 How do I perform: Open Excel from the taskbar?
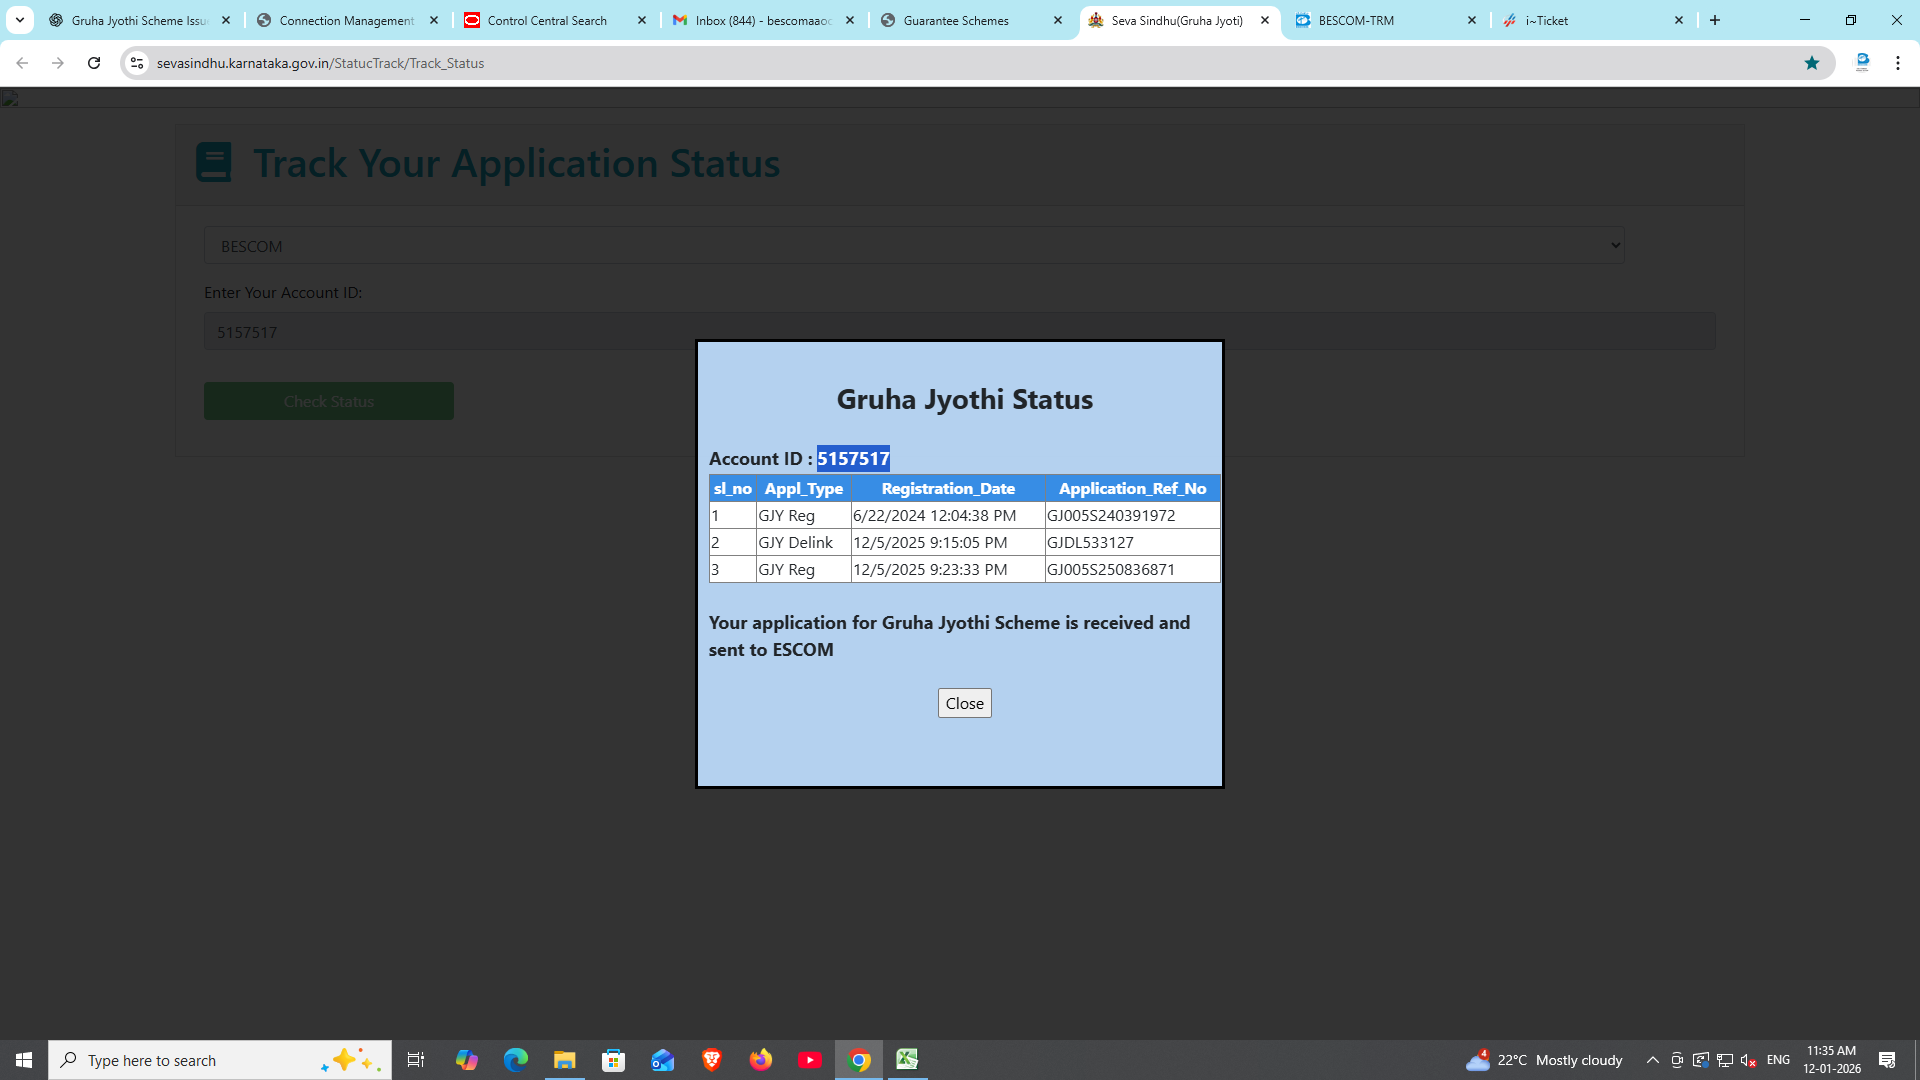pyautogui.click(x=907, y=1059)
